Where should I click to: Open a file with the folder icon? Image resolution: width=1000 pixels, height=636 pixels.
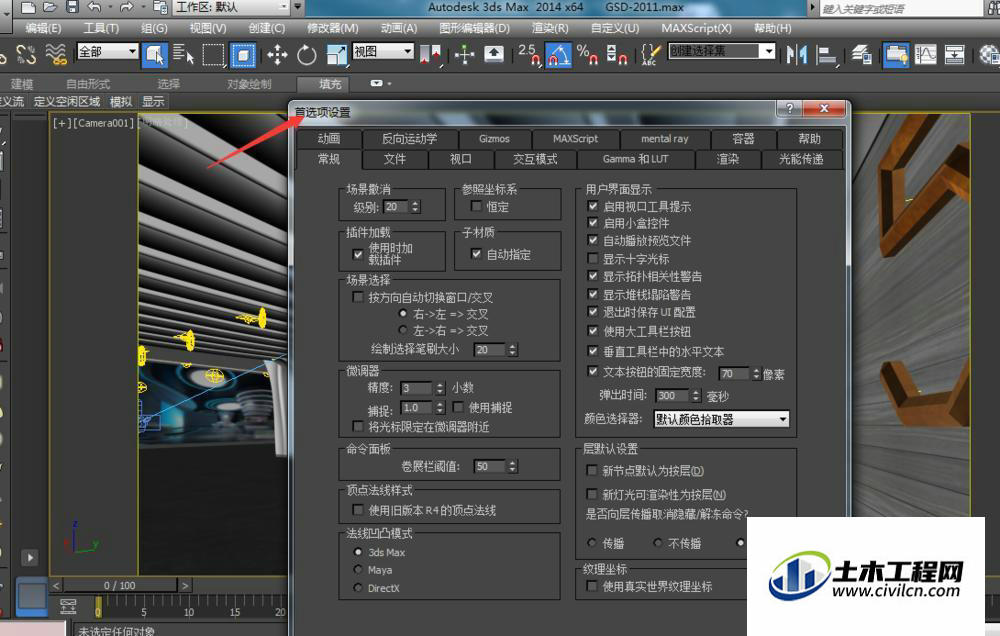tap(50, 8)
